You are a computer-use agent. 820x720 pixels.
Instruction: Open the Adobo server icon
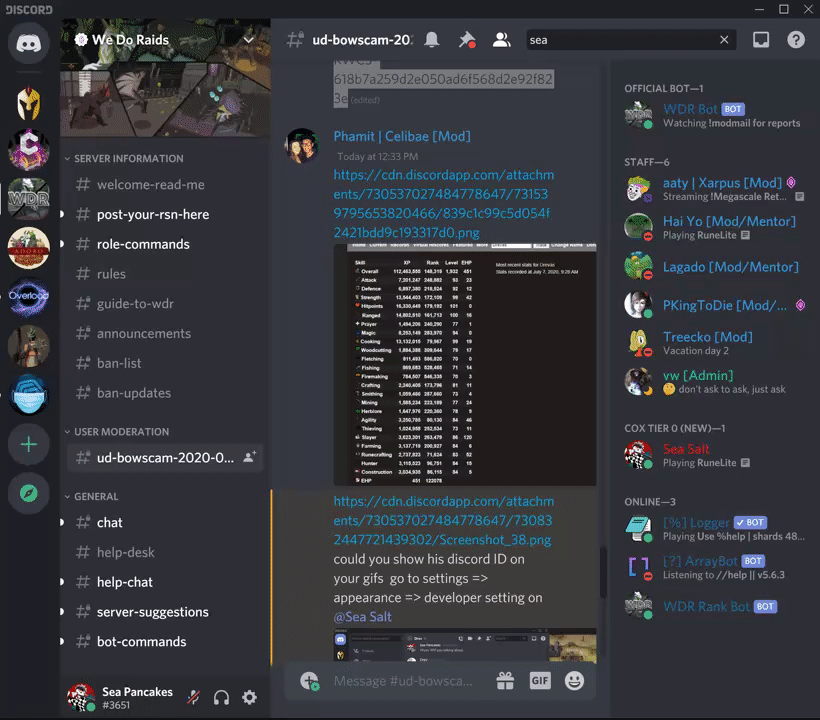click(29, 248)
